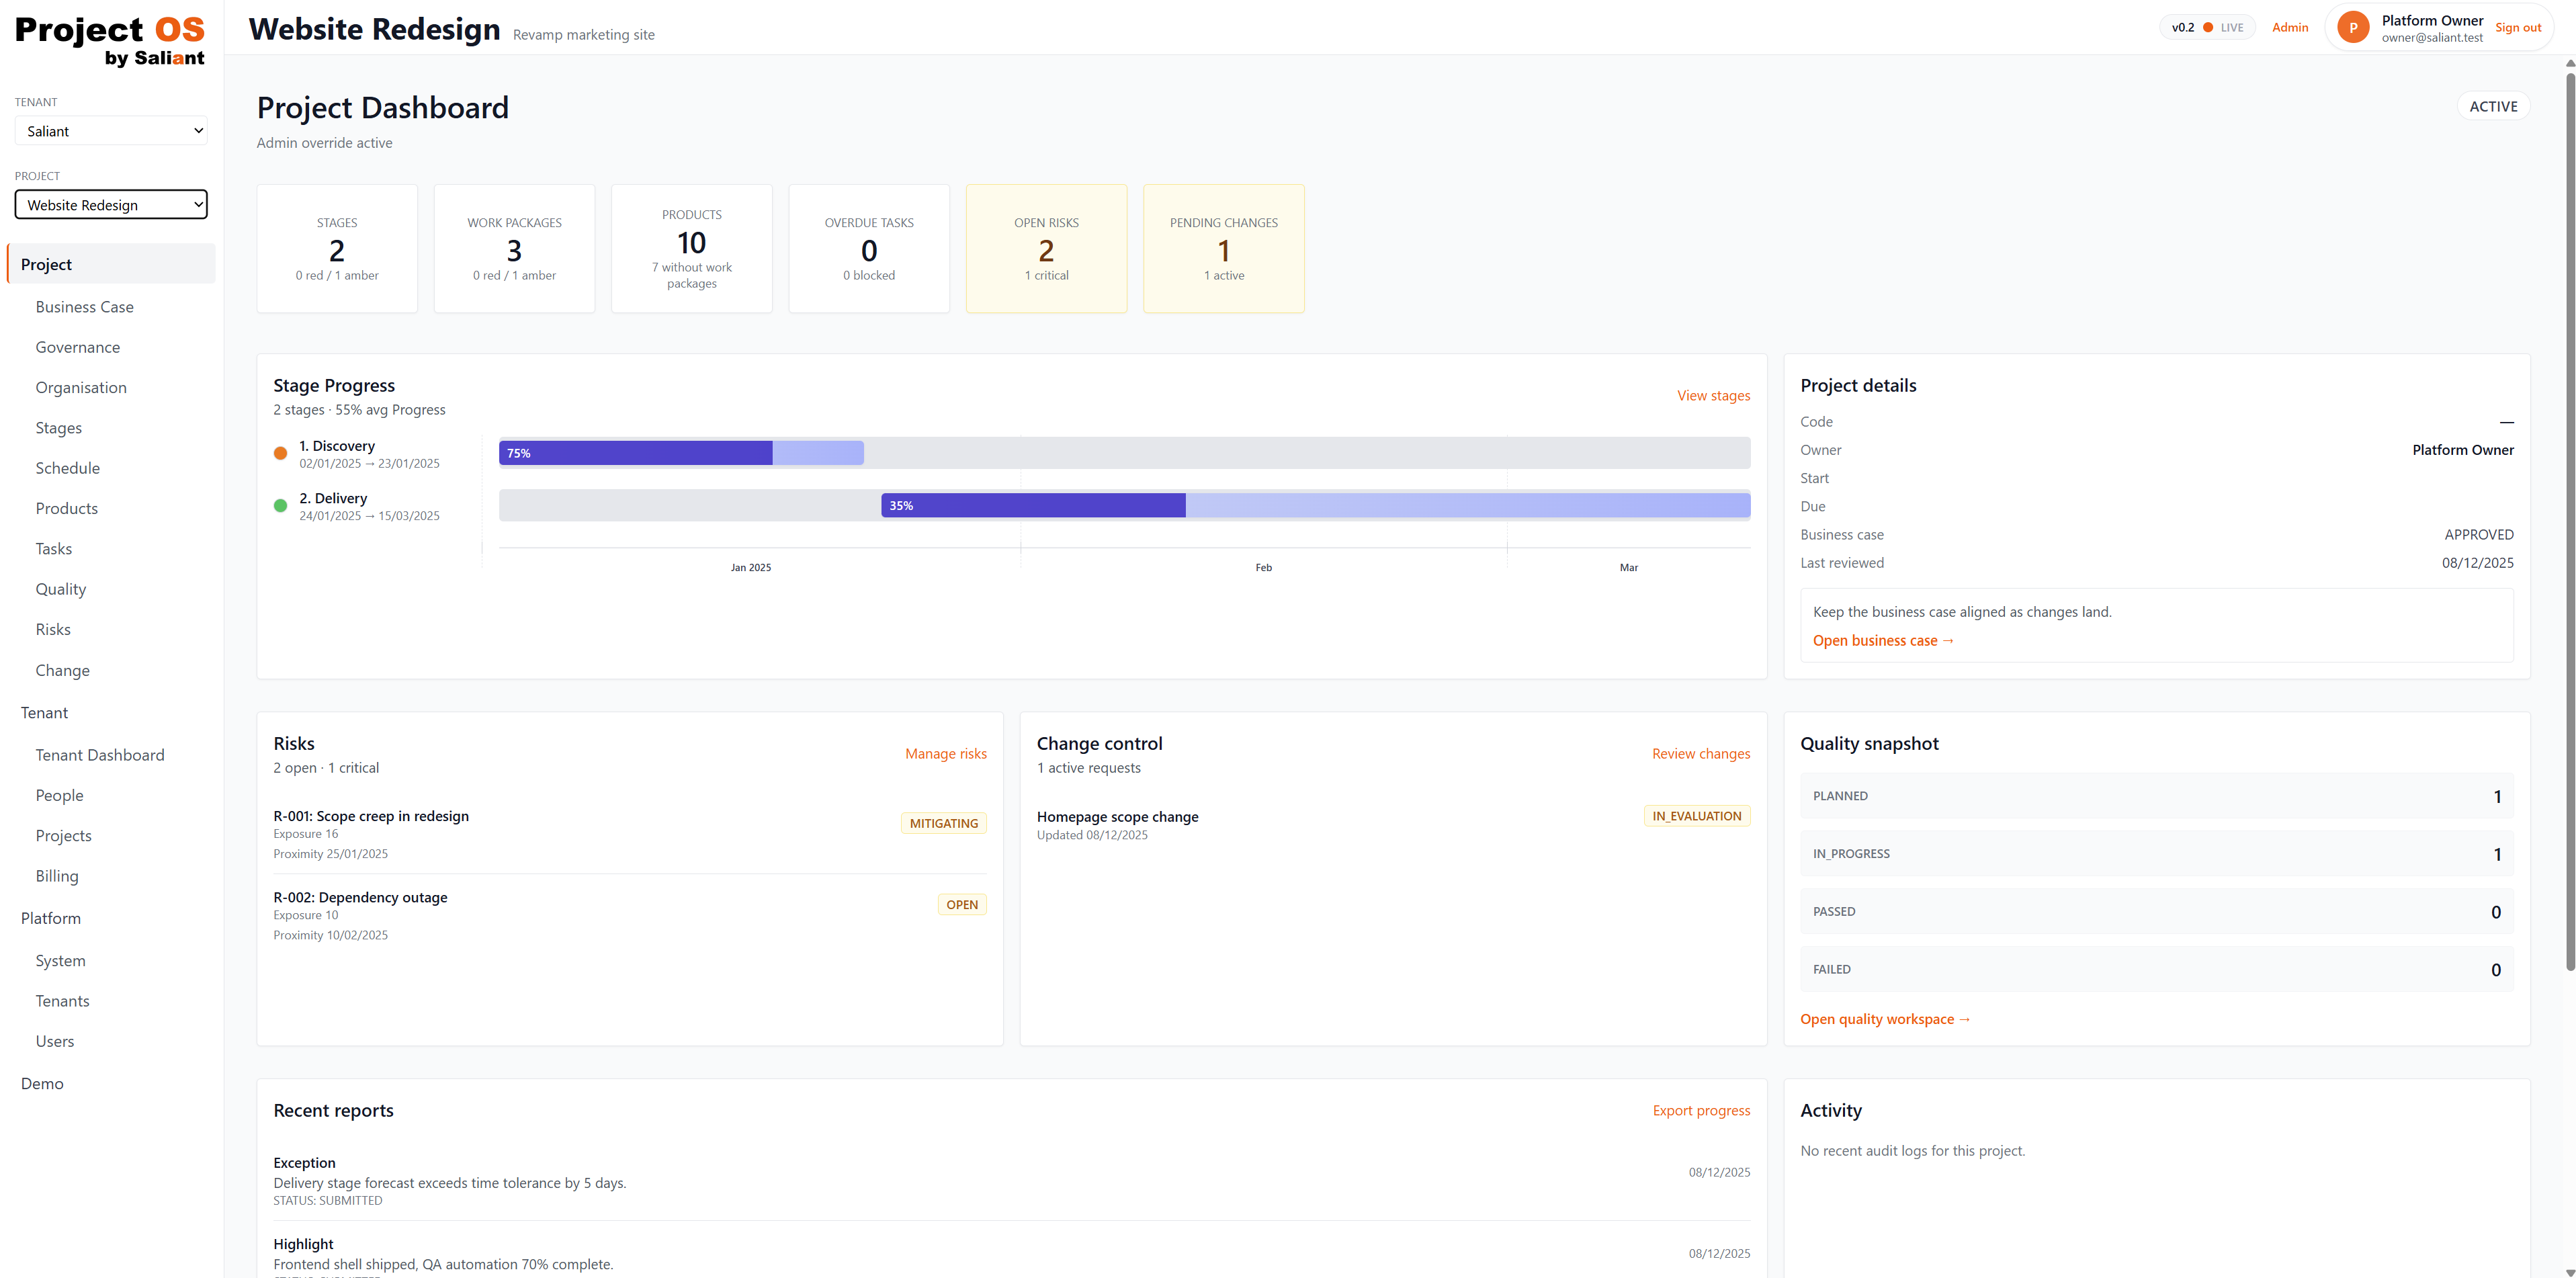
Task: Open the Tenant Dashboard section
Action: point(100,755)
